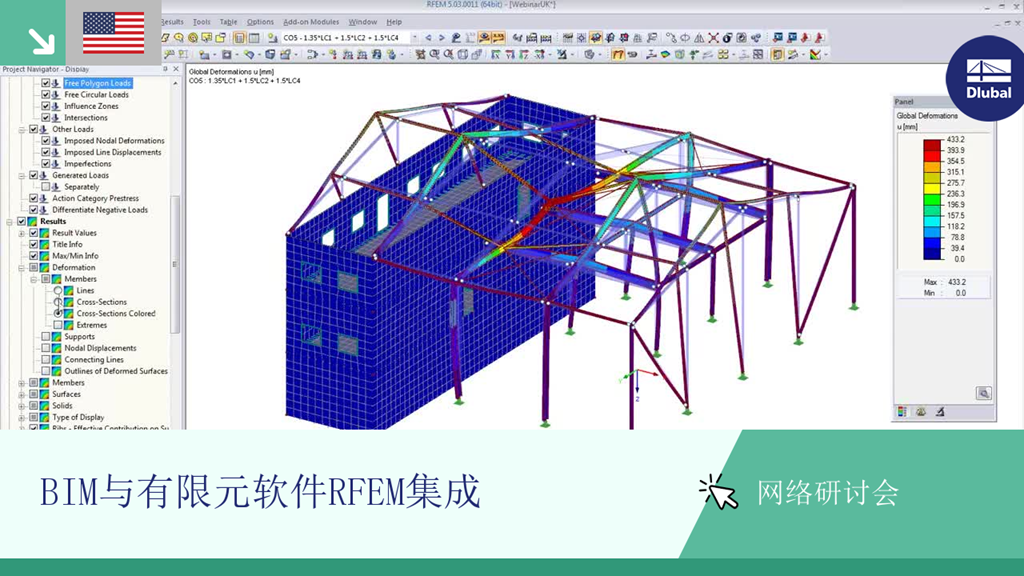Toggle the Action Category Prestress checkbox

click(34, 198)
